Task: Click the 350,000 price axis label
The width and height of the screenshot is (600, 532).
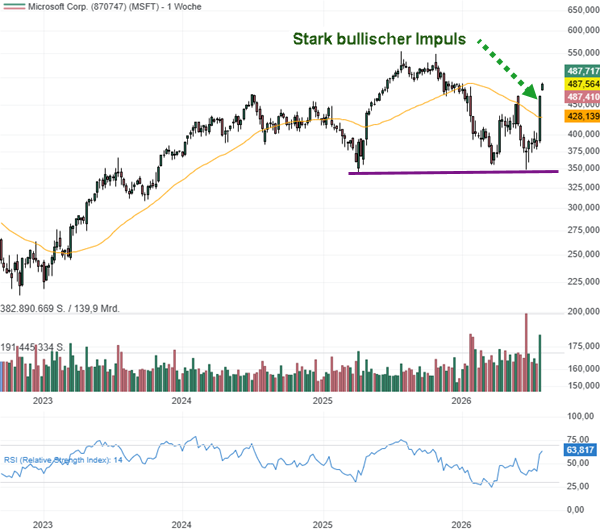Action: pos(584,168)
